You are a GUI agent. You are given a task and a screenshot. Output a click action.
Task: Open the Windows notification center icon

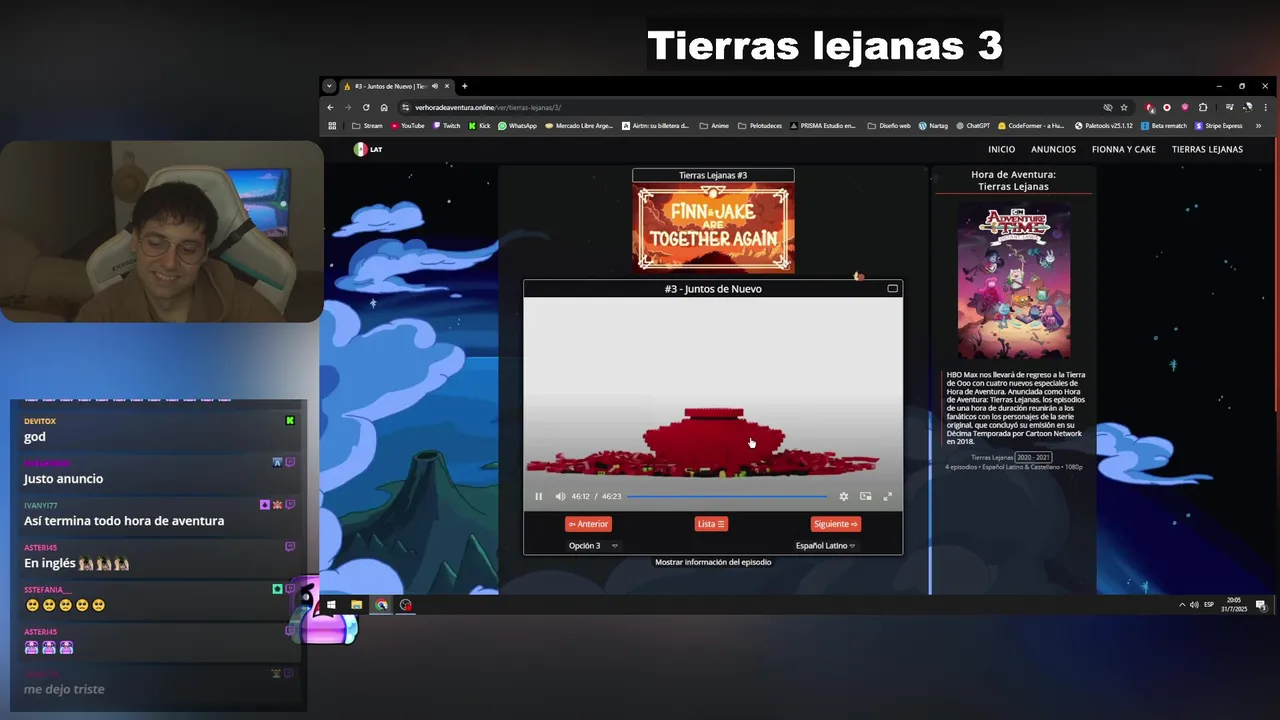coord(1261,605)
